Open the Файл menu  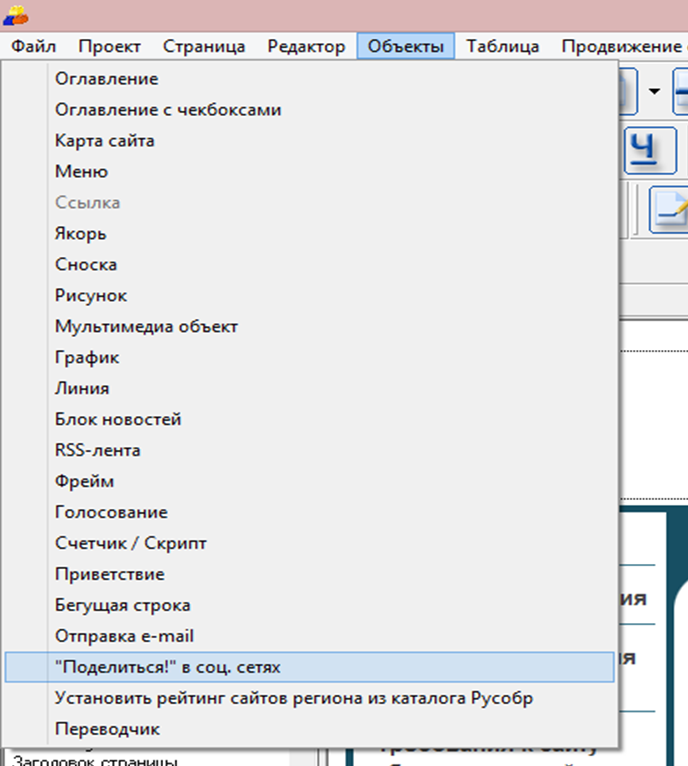pos(34,46)
